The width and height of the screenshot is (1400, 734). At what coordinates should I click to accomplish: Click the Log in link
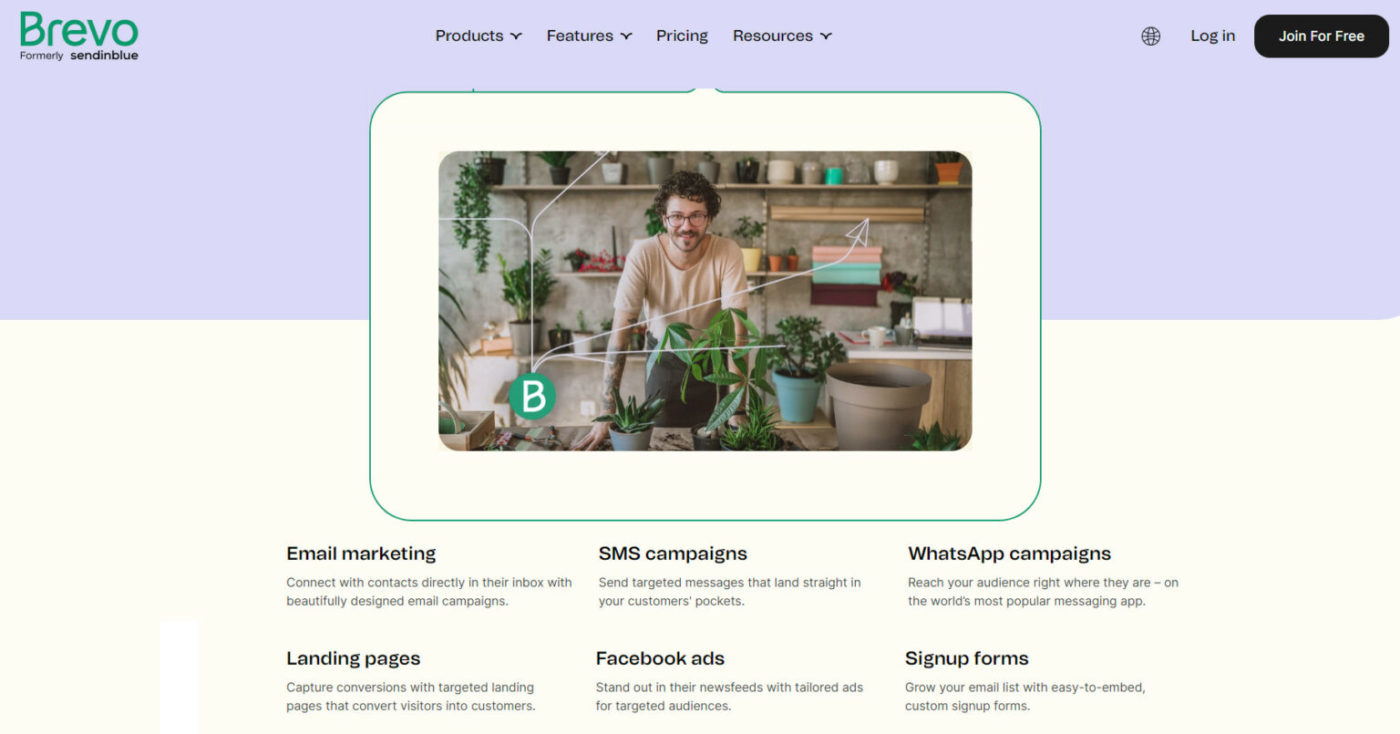[x=1212, y=36]
